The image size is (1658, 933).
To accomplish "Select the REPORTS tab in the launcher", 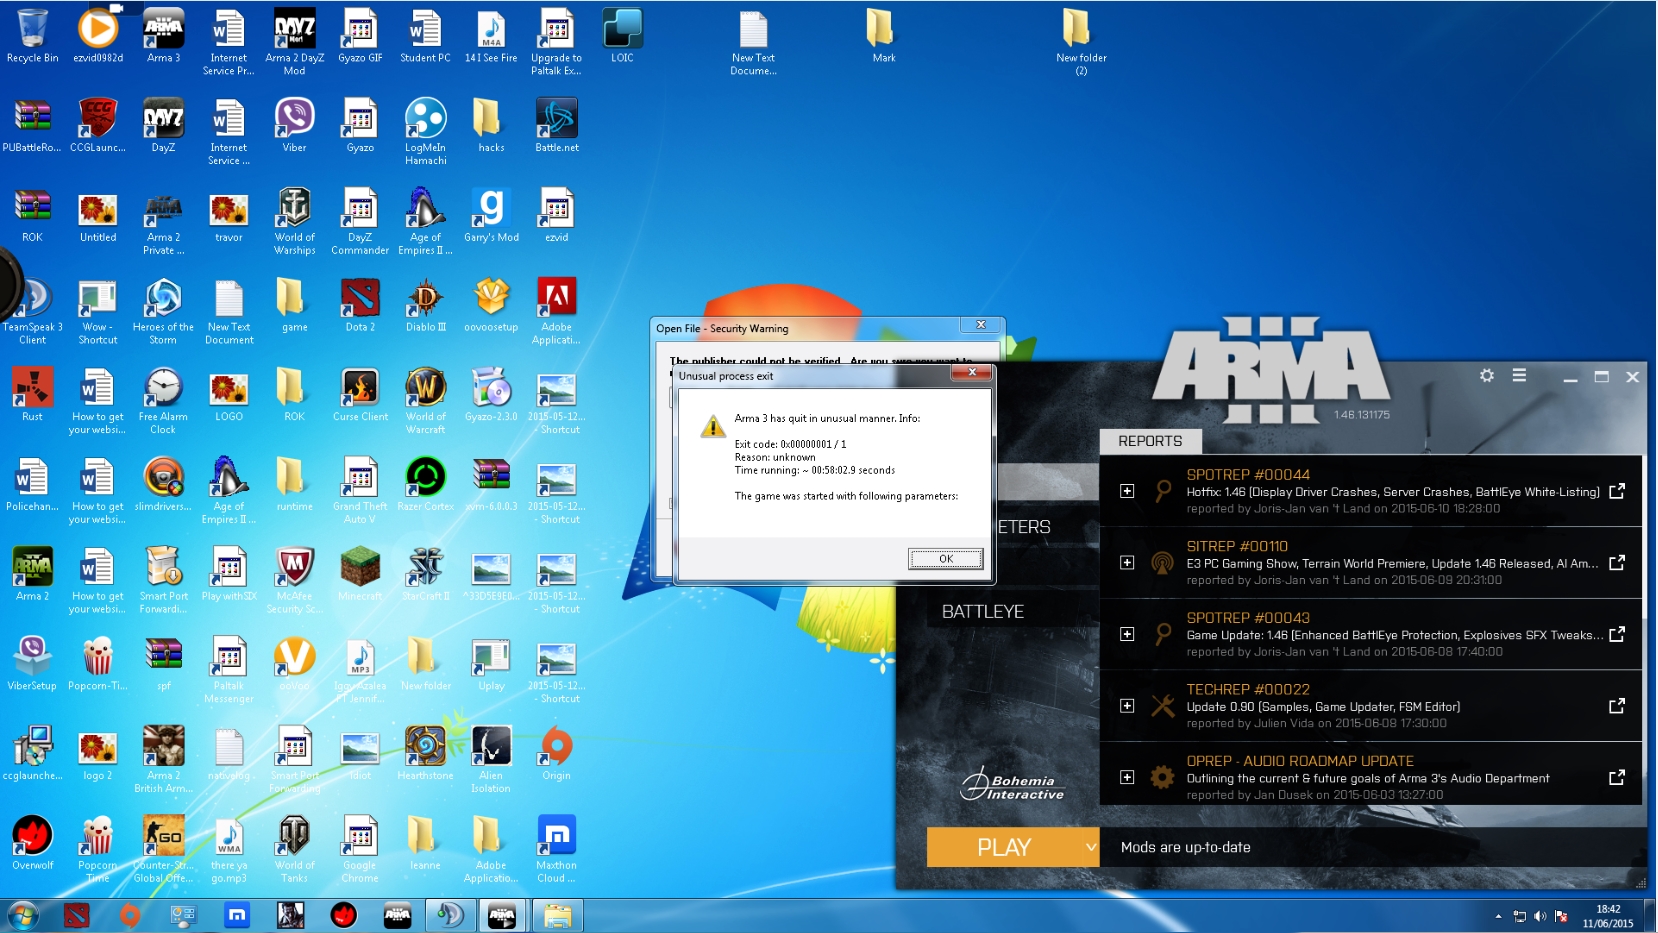I will click(x=1150, y=441).
